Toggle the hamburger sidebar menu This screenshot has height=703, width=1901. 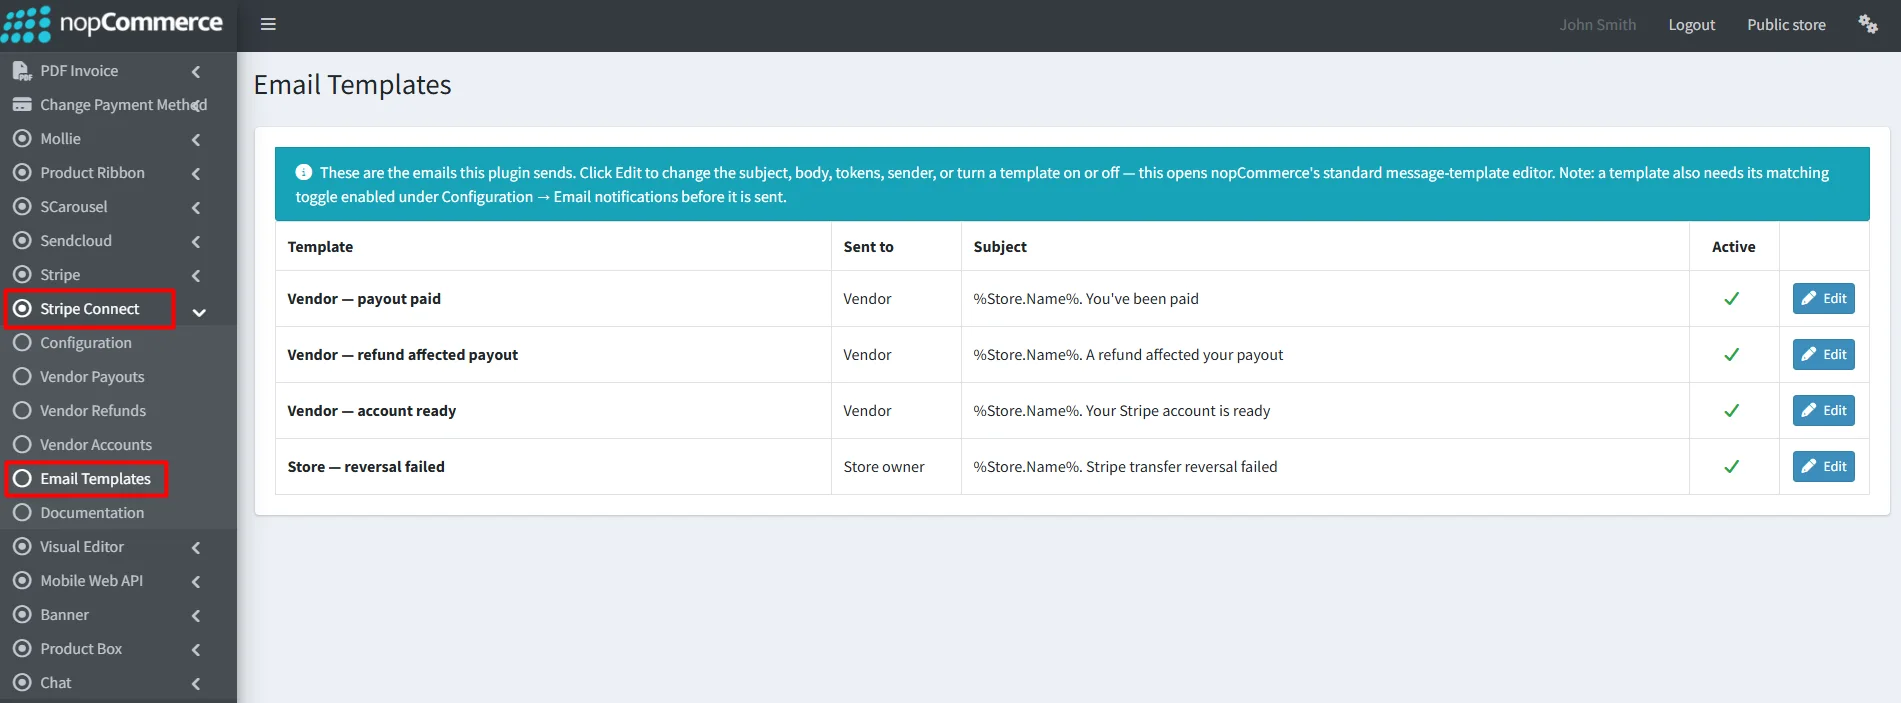[x=268, y=24]
